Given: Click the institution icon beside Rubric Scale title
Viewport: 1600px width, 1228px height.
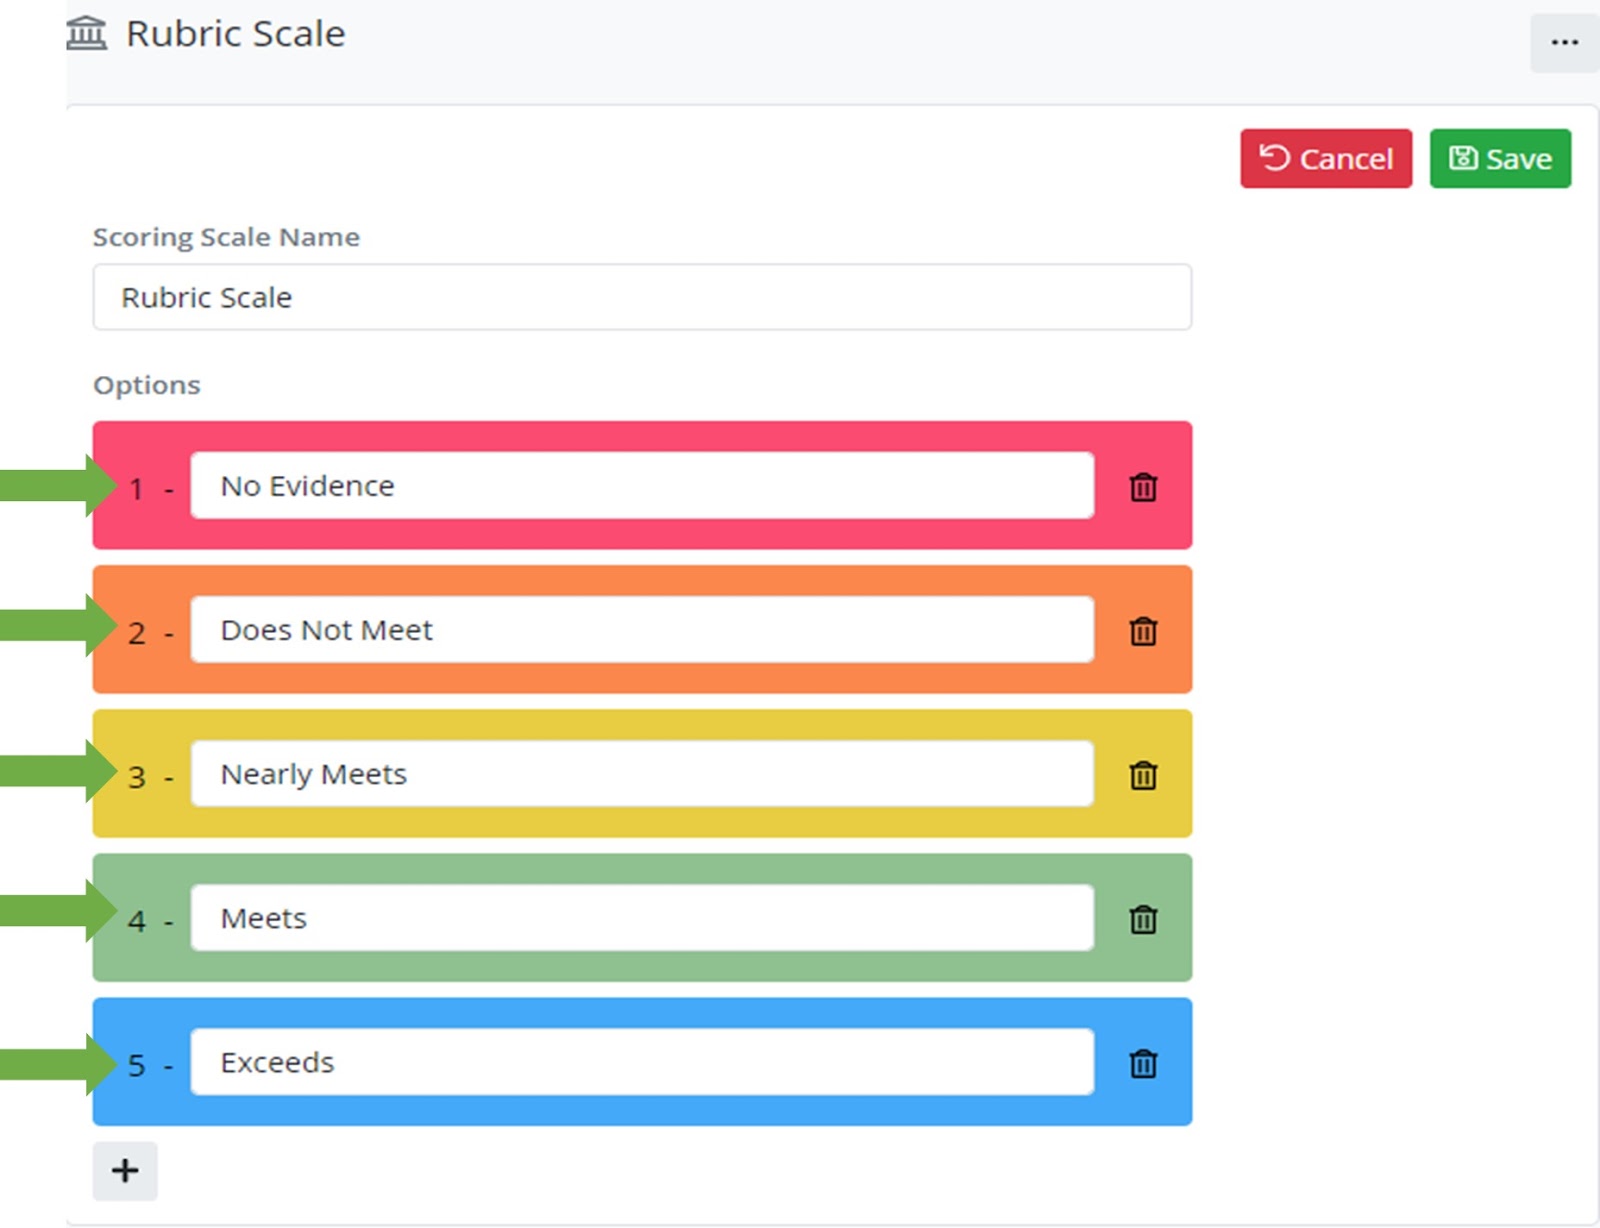Looking at the screenshot, I should [87, 33].
